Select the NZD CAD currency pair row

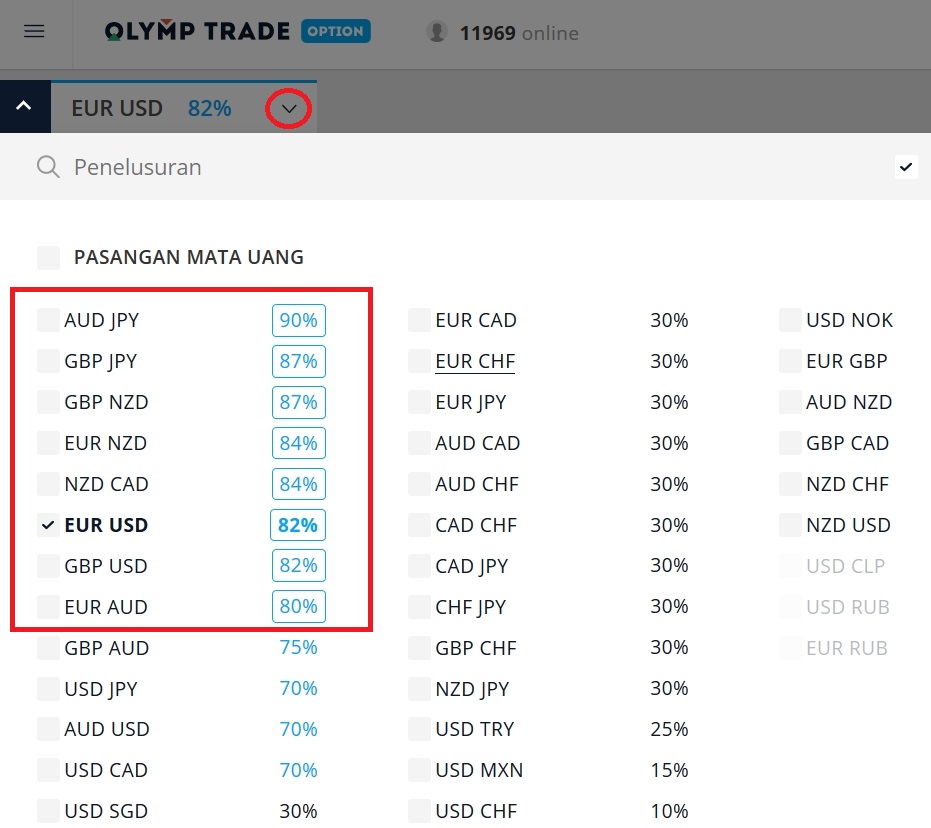[105, 484]
